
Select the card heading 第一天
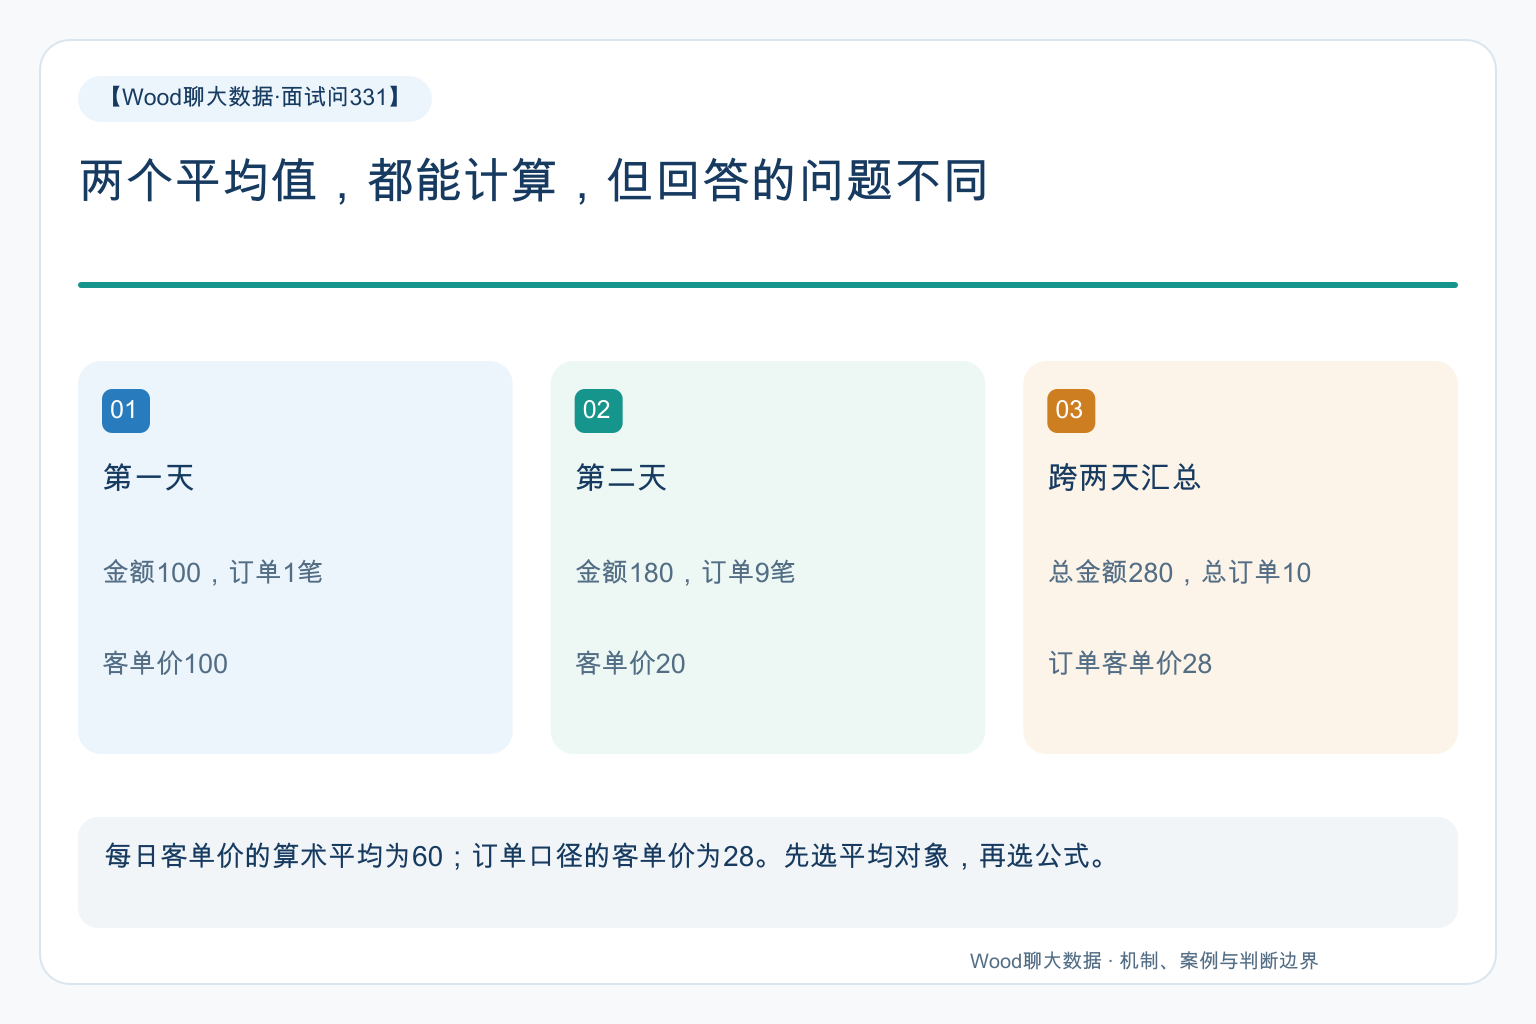pyautogui.click(x=149, y=477)
